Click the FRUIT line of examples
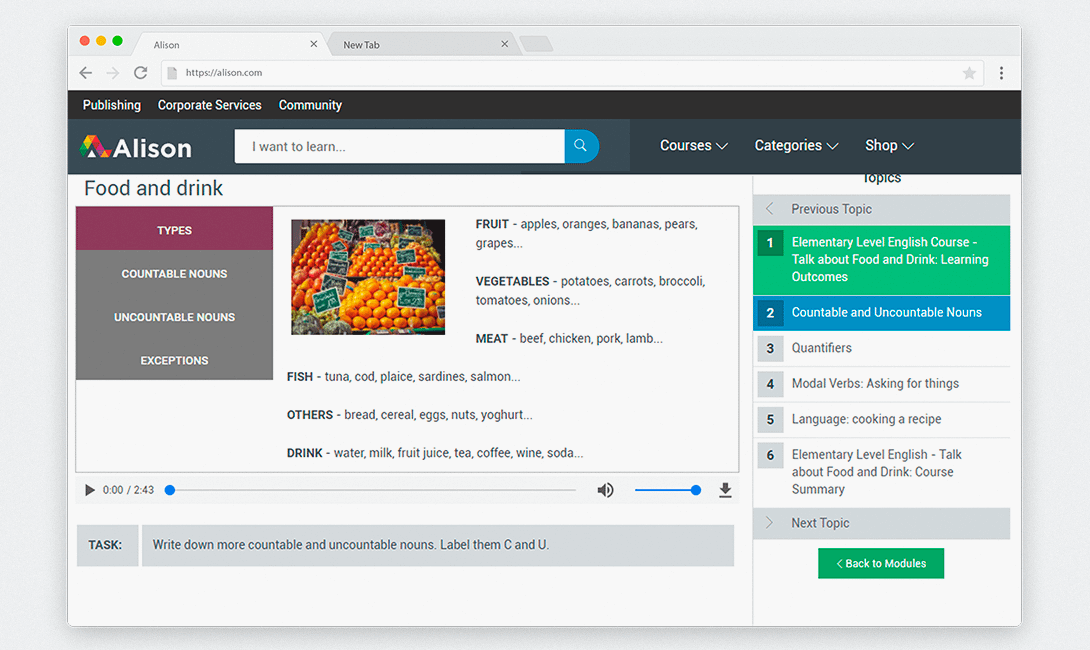This screenshot has height=650, width=1090. pyautogui.click(x=587, y=234)
